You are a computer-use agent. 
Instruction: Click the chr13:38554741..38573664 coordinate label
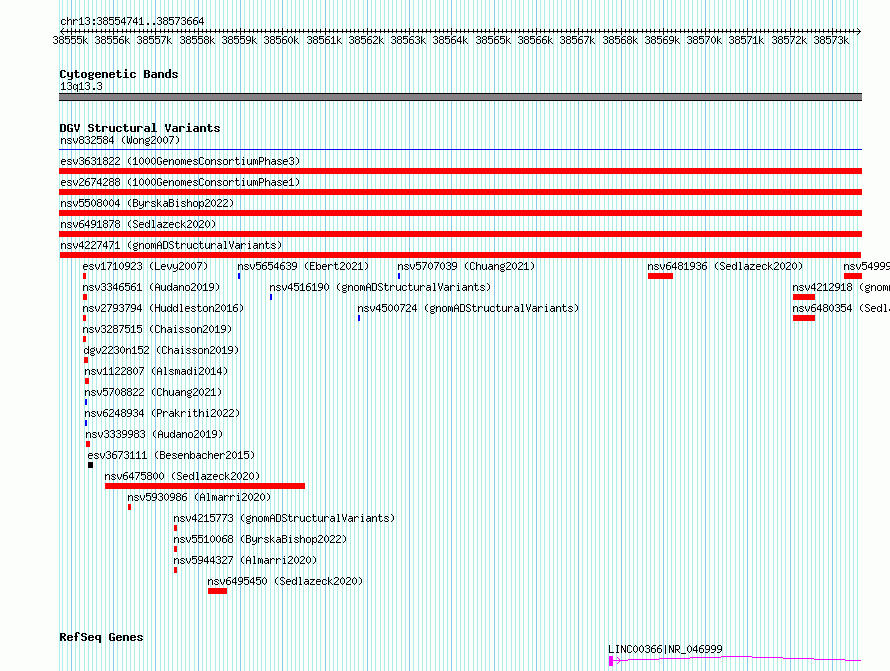point(132,21)
